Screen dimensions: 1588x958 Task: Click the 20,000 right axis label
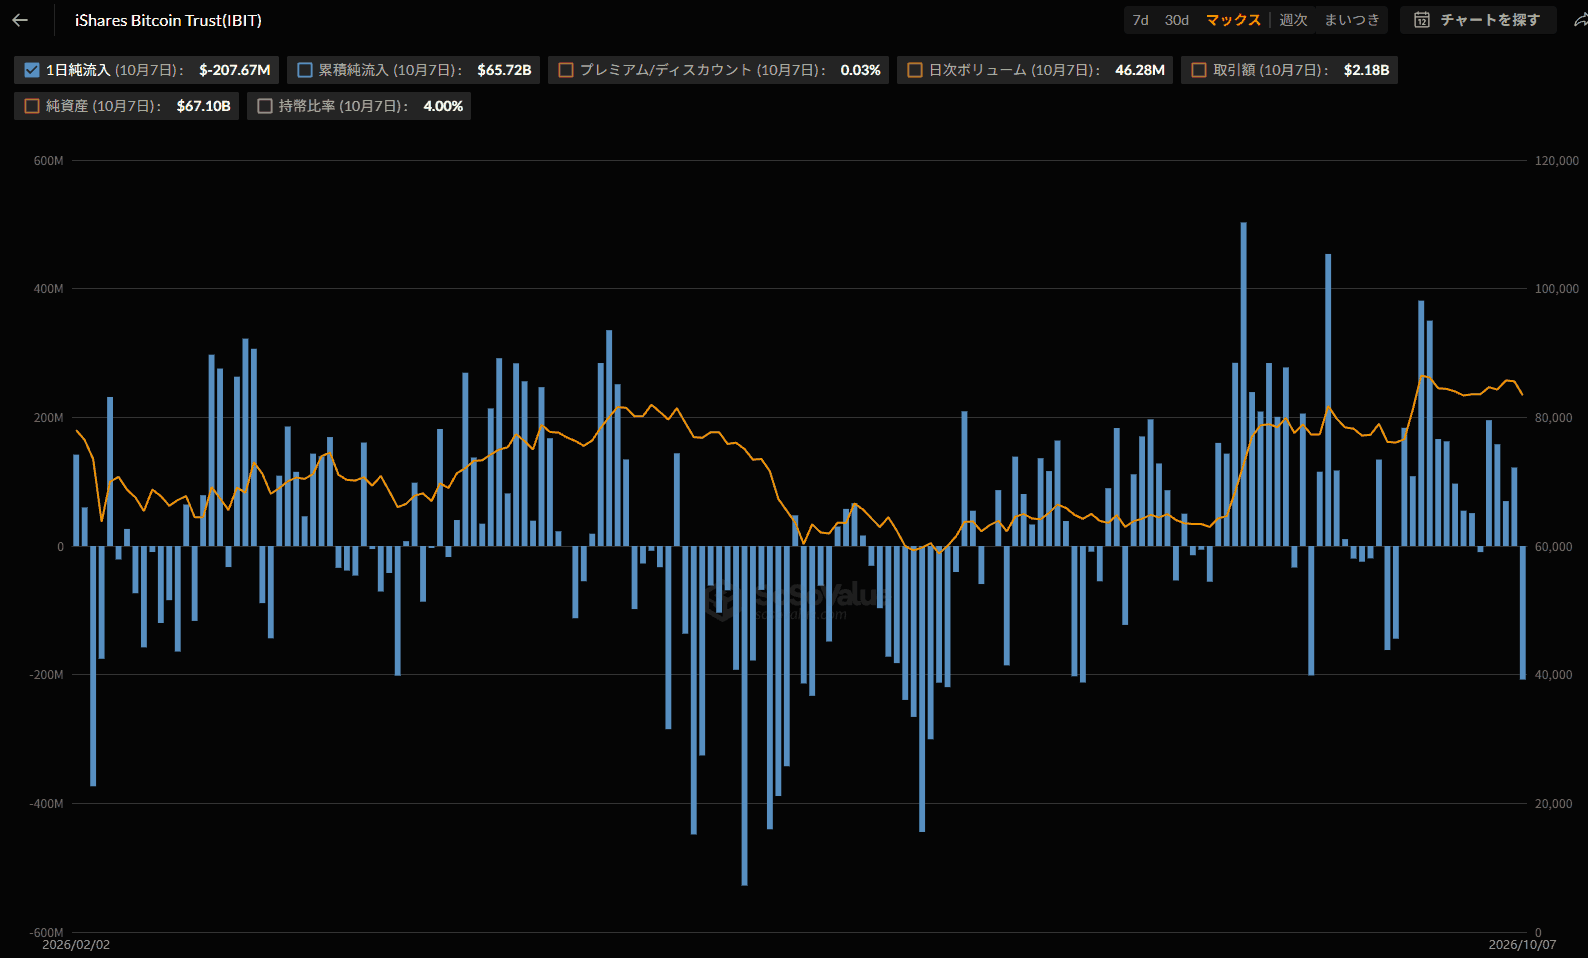[1554, 804]
